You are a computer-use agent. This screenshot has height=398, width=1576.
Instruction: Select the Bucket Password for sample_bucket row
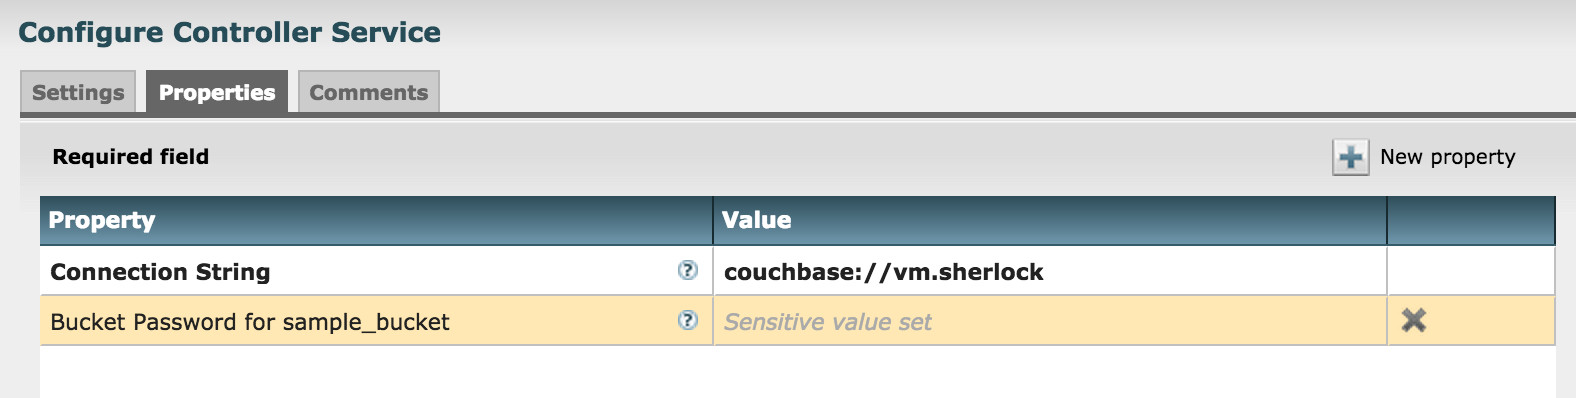tap(797, 321)
